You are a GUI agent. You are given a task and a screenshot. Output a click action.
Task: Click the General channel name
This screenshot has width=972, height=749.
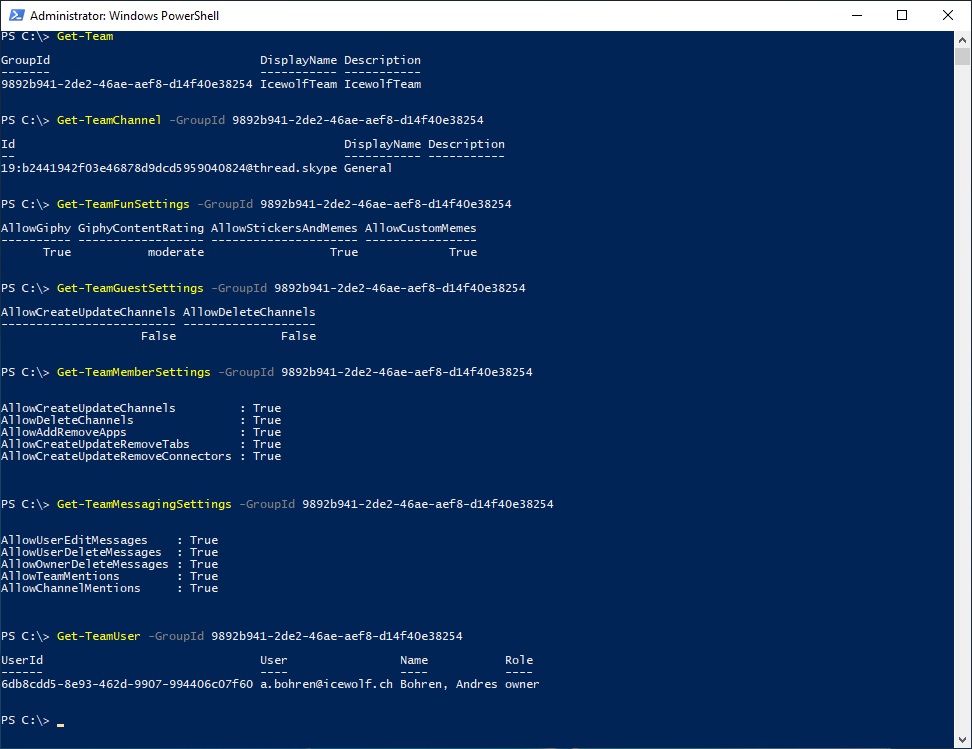pos(368,168)
